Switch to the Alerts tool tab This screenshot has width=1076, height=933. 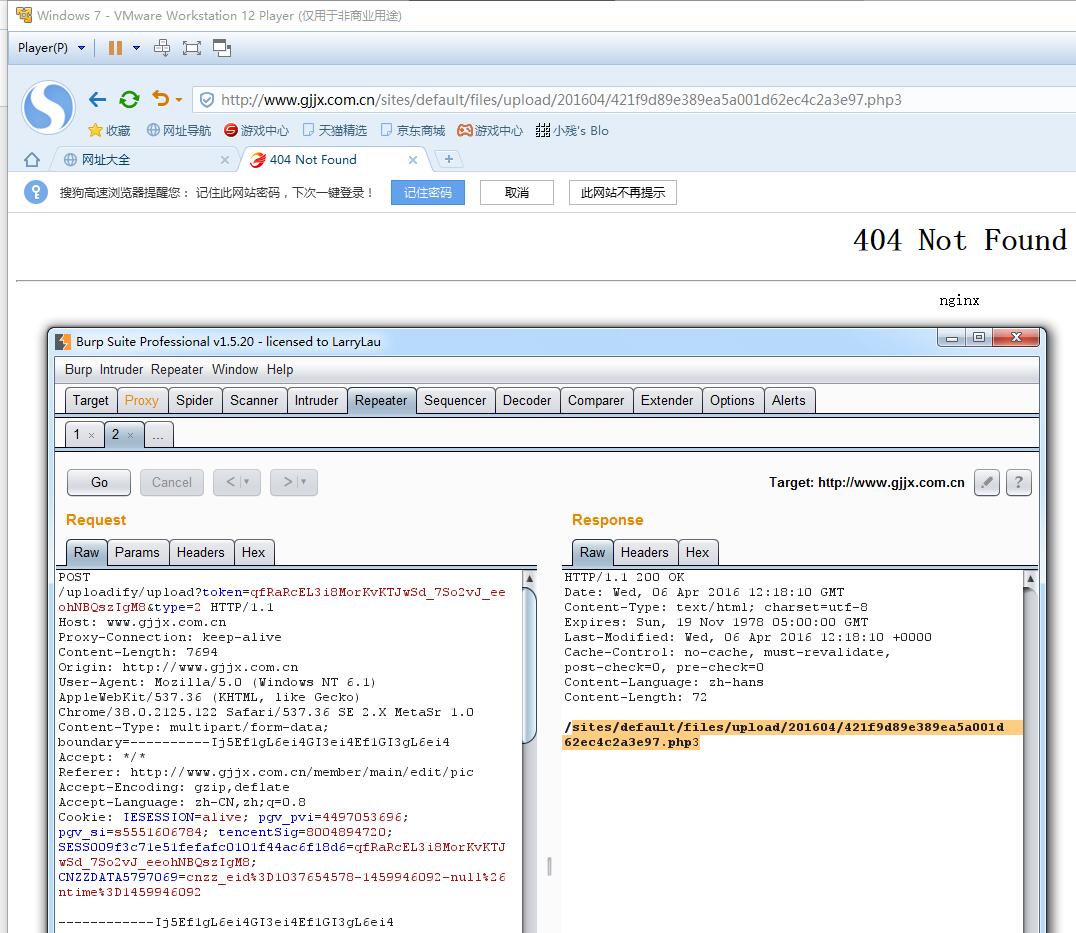(788, 401)
